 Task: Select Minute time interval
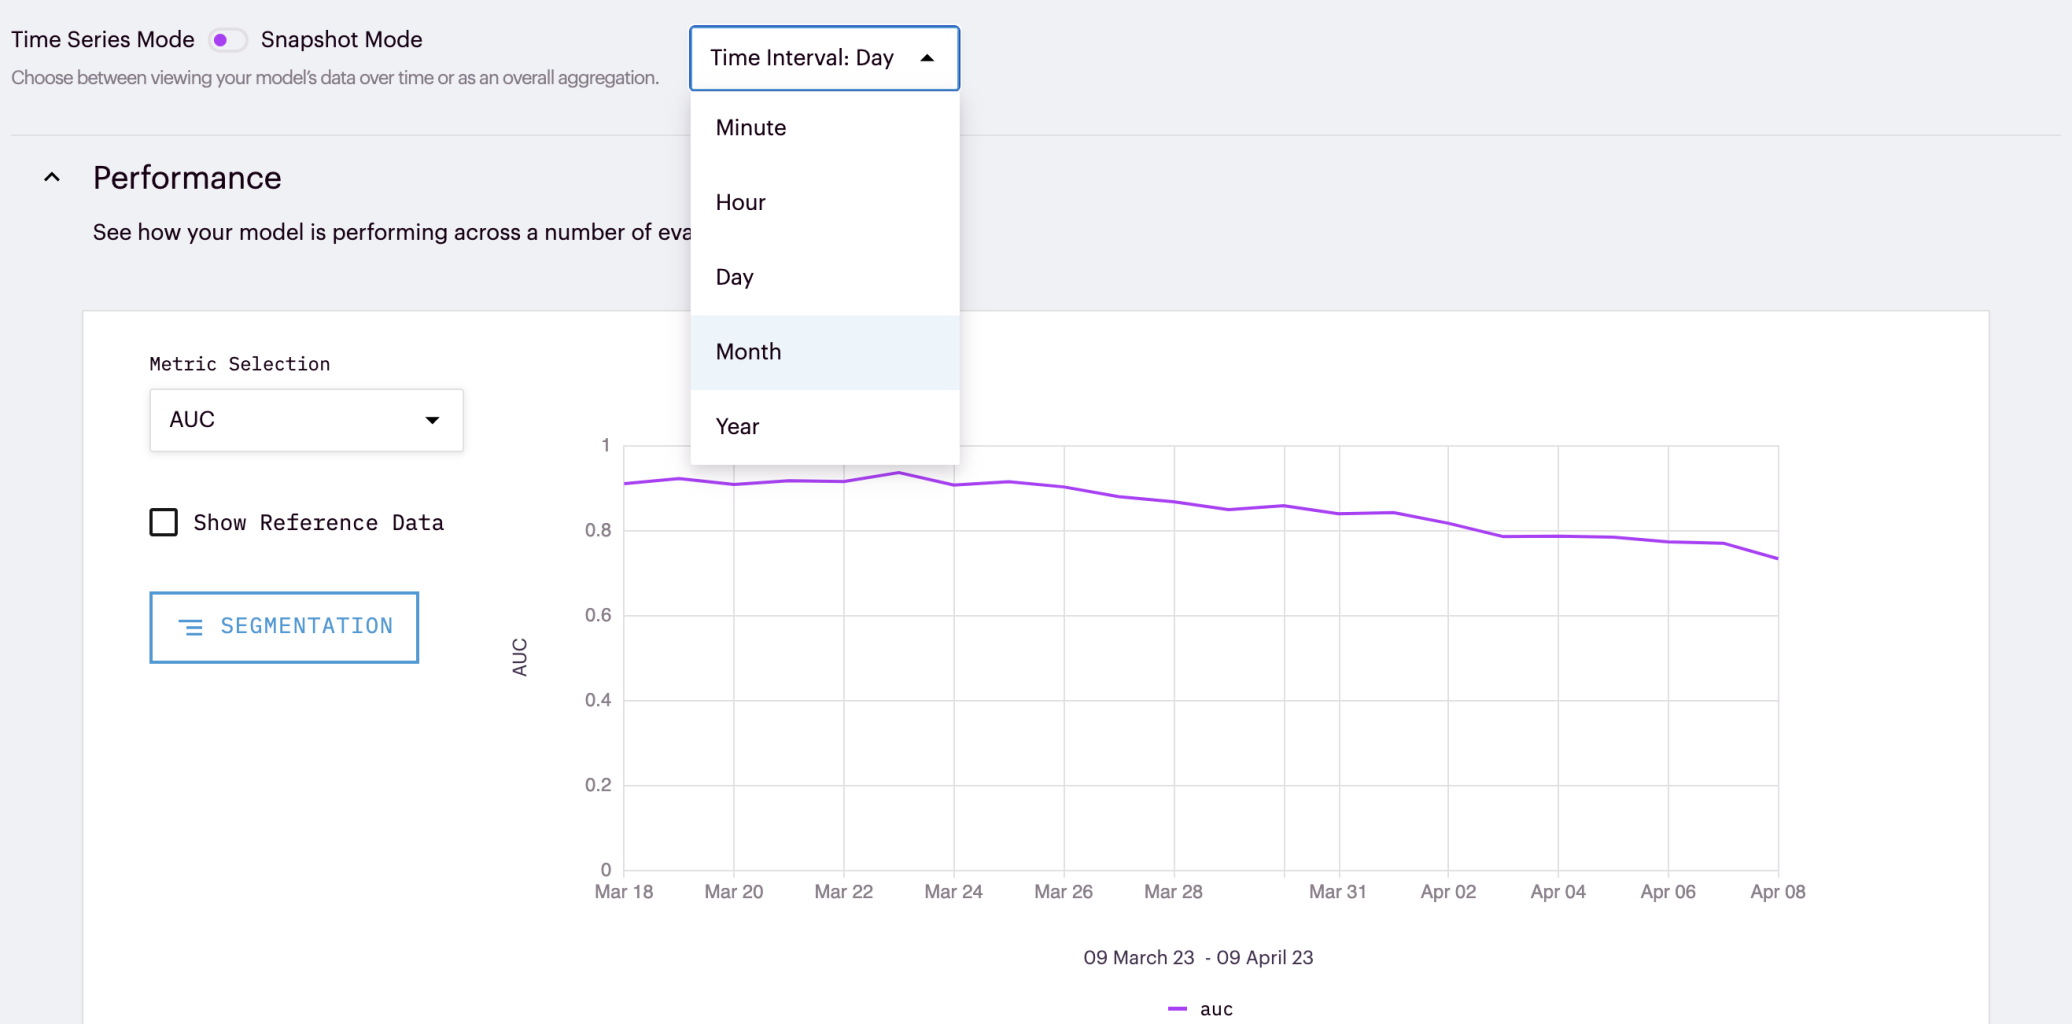point(824,128)
